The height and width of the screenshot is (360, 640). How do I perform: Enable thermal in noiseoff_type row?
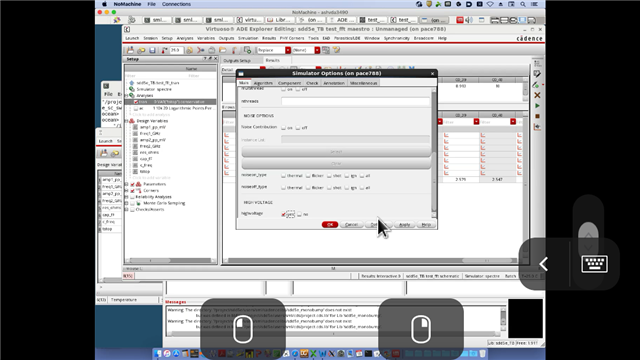tap(283, 188)
